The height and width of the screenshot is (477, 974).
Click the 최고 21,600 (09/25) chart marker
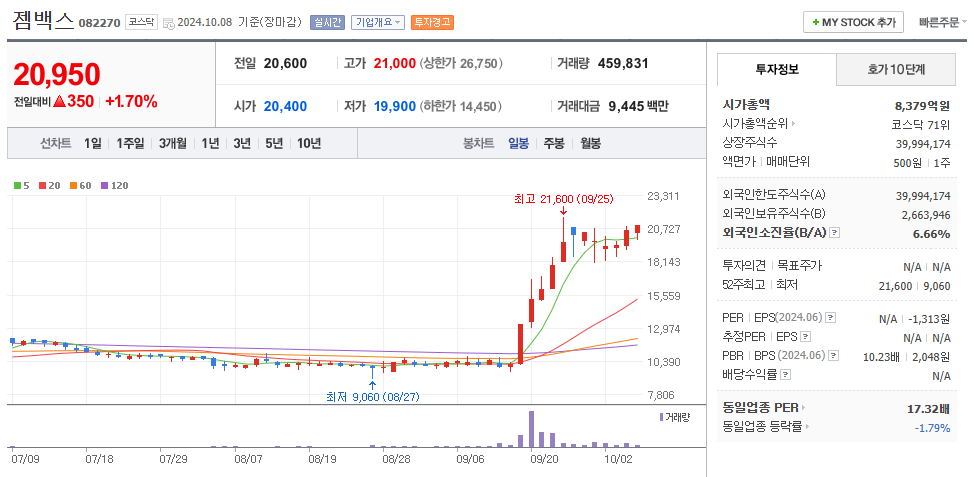tap(563, 199)
